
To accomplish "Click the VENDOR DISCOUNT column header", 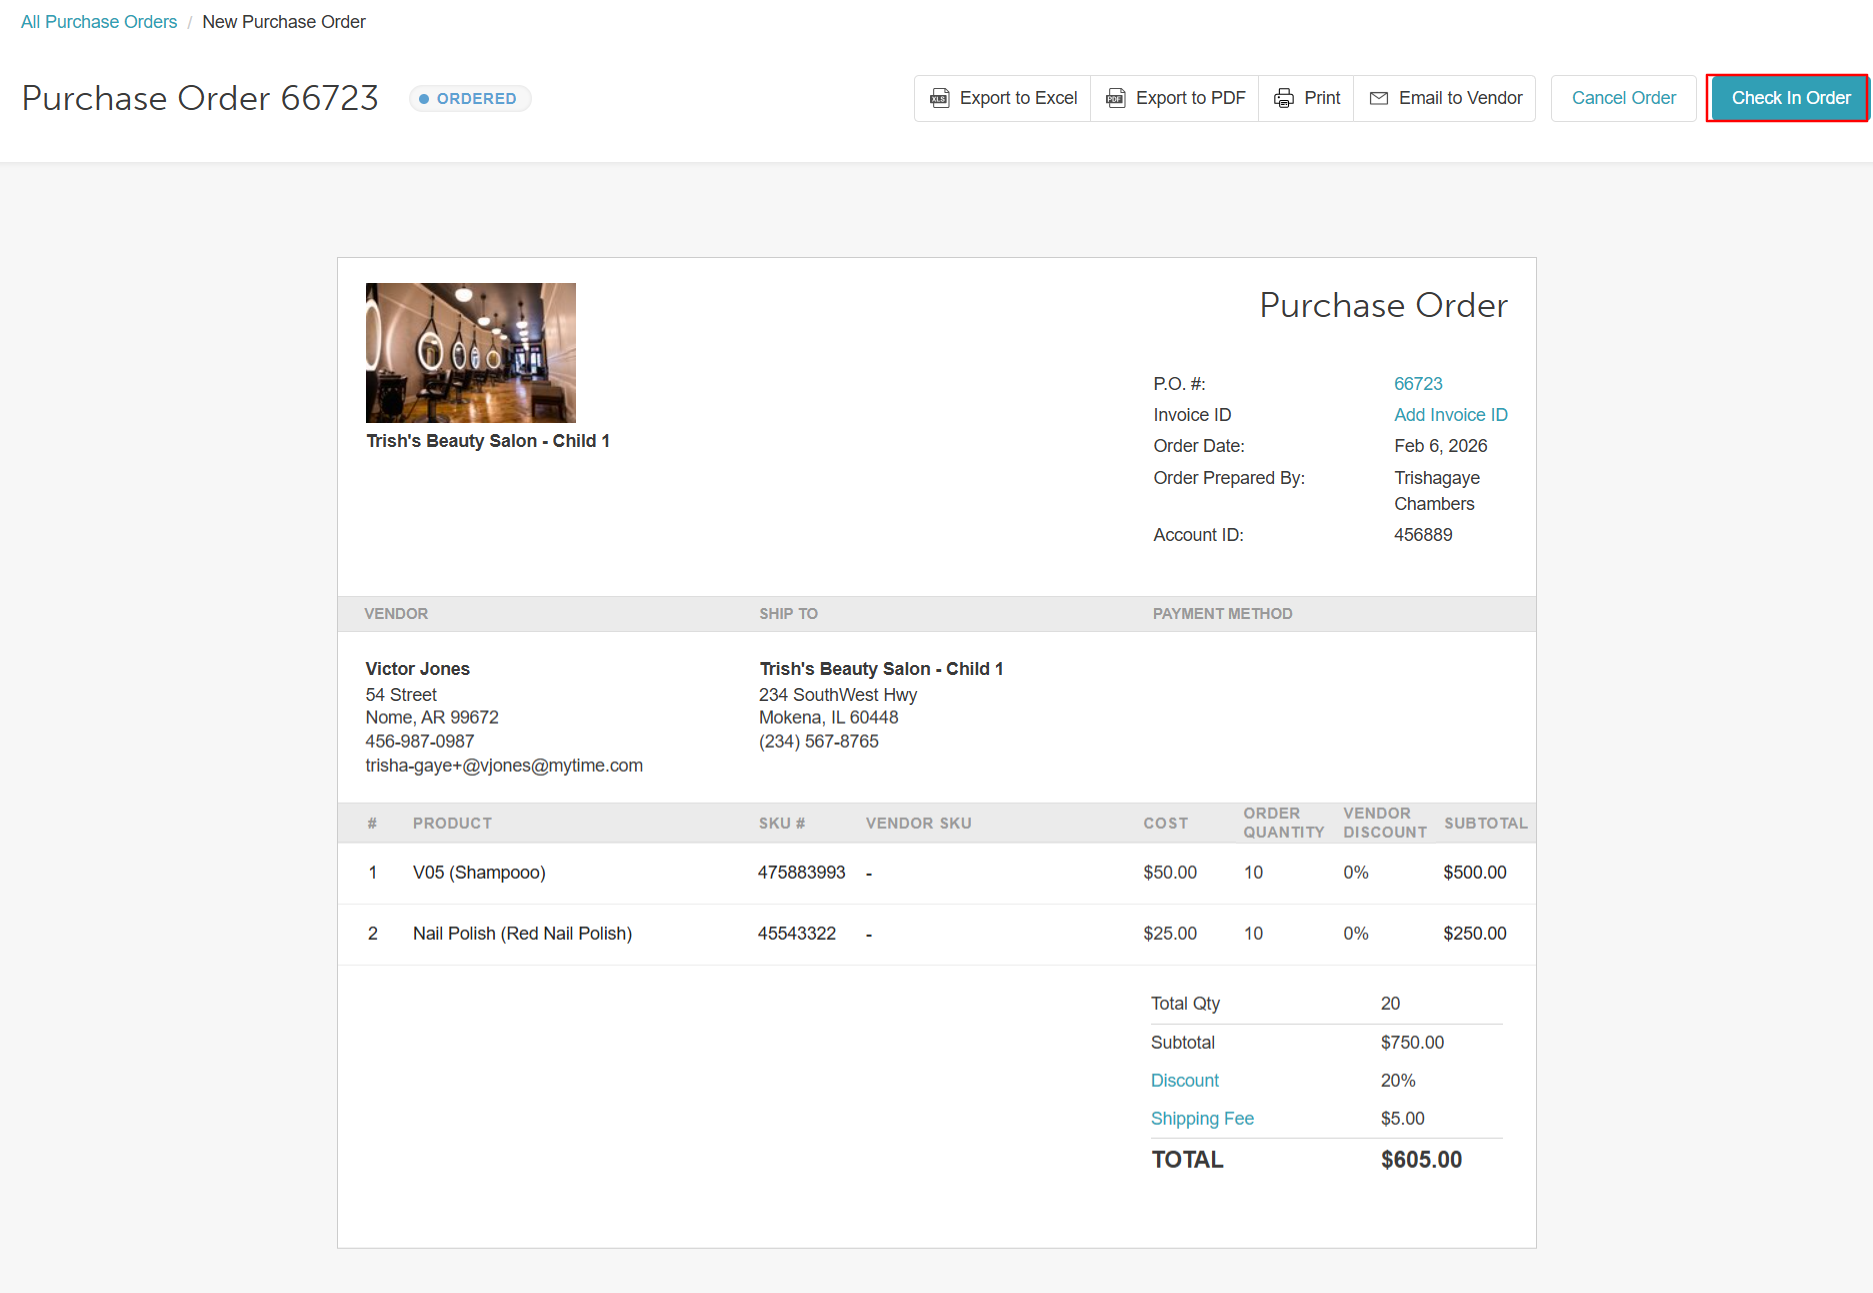I will (1384, 823).
